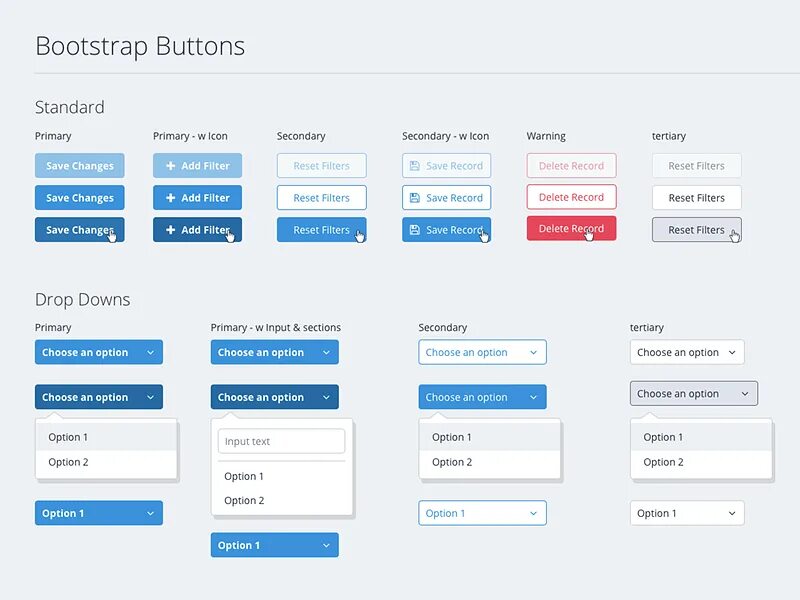Viewport: 800px width, 600px height.
Task: Click the faded tertiary Reset Filters button
Action: tap(696, 166)
